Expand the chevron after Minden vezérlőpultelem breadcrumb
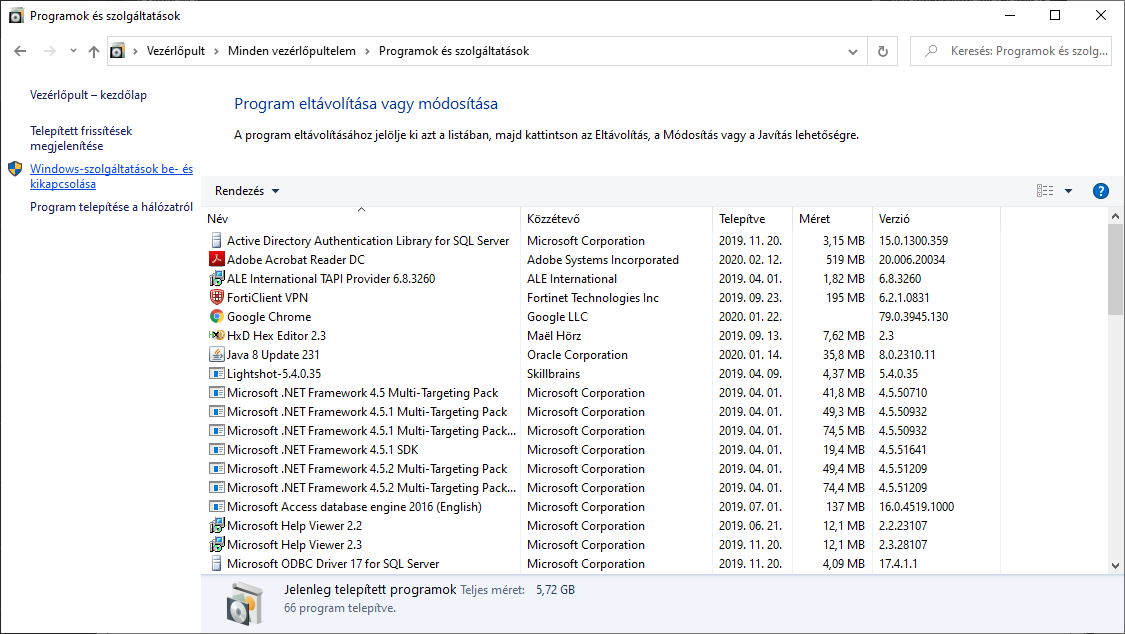Image resolution: width=1125 pixels, height=634 pixels. (x=367, y=52)
